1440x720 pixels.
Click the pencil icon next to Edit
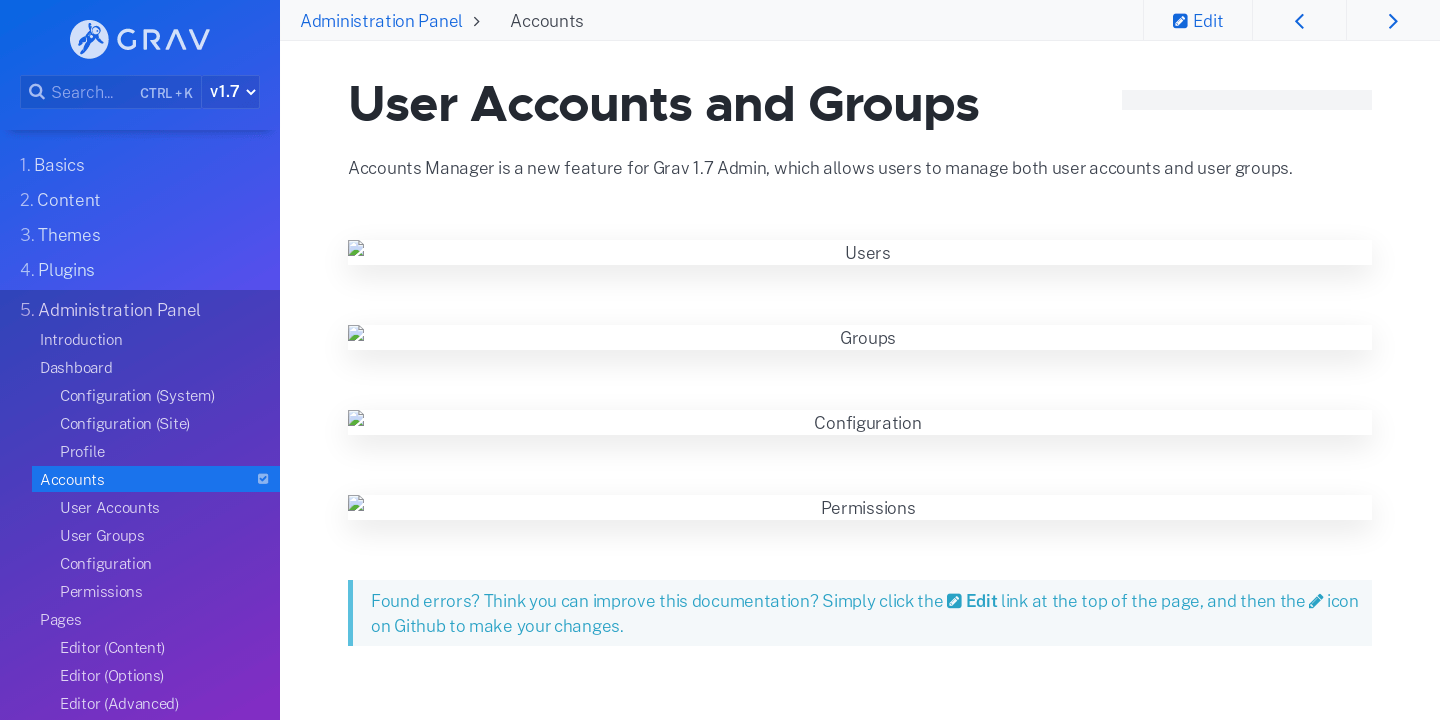[x=1182, y=20]
